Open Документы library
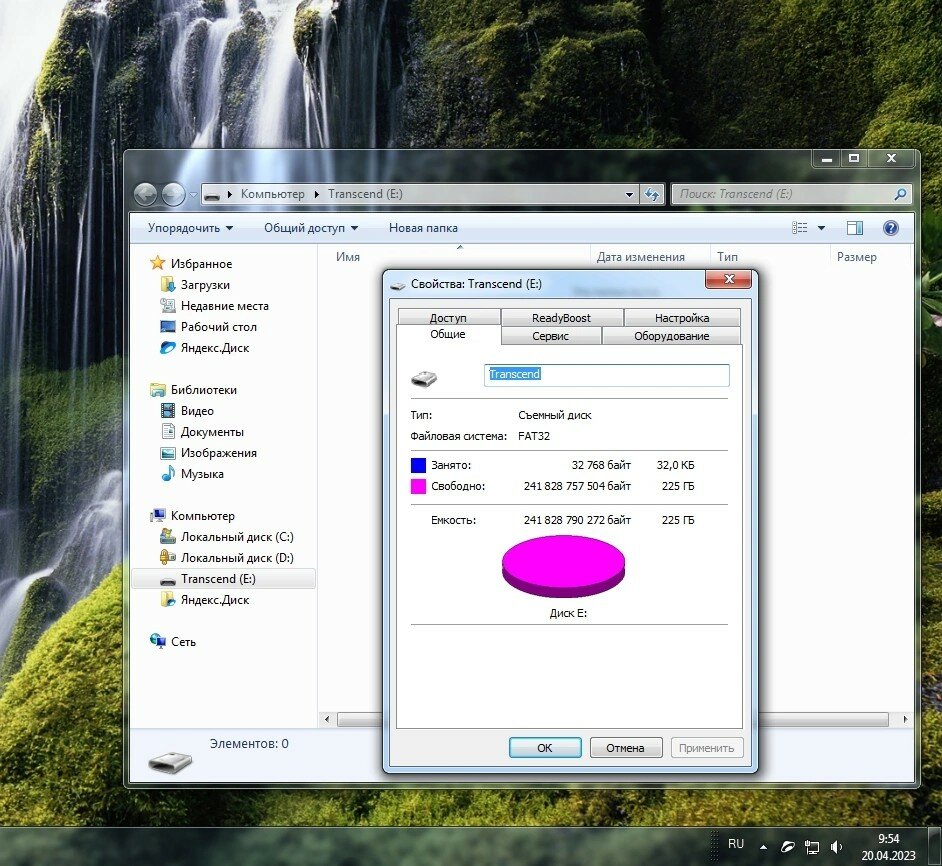 [211, 432]
